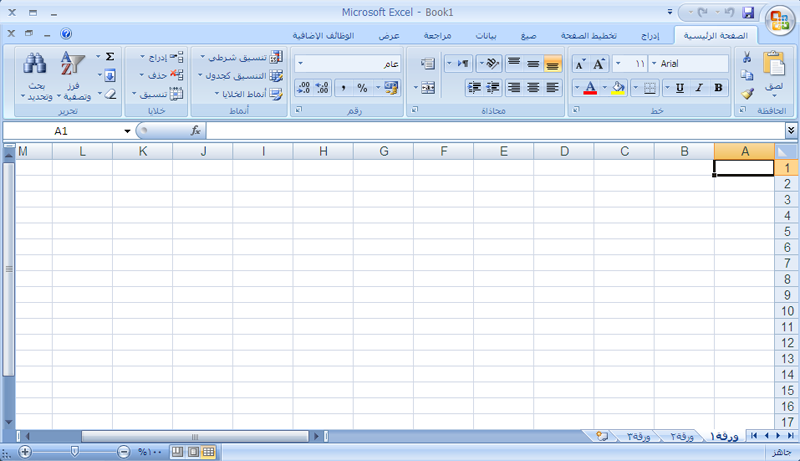The image size is (800, 461).
Task: Open the borders dropdown arrow
Action: click(636, 88)
